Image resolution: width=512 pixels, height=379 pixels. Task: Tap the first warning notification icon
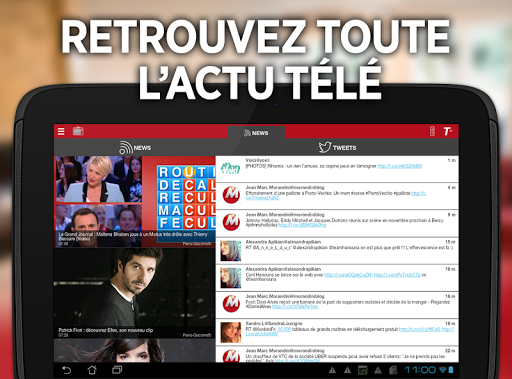click(x=332, y=370)
